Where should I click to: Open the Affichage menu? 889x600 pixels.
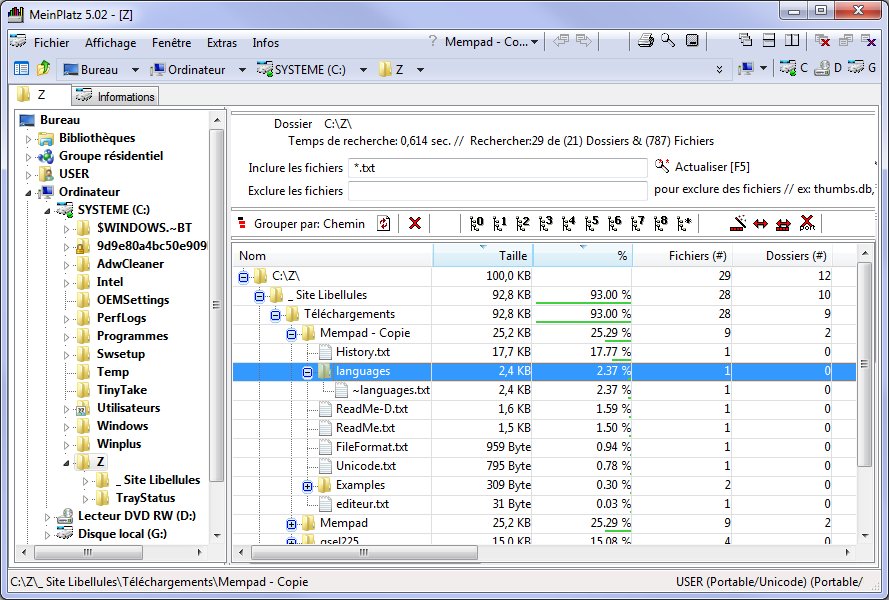tap(111, 43)
